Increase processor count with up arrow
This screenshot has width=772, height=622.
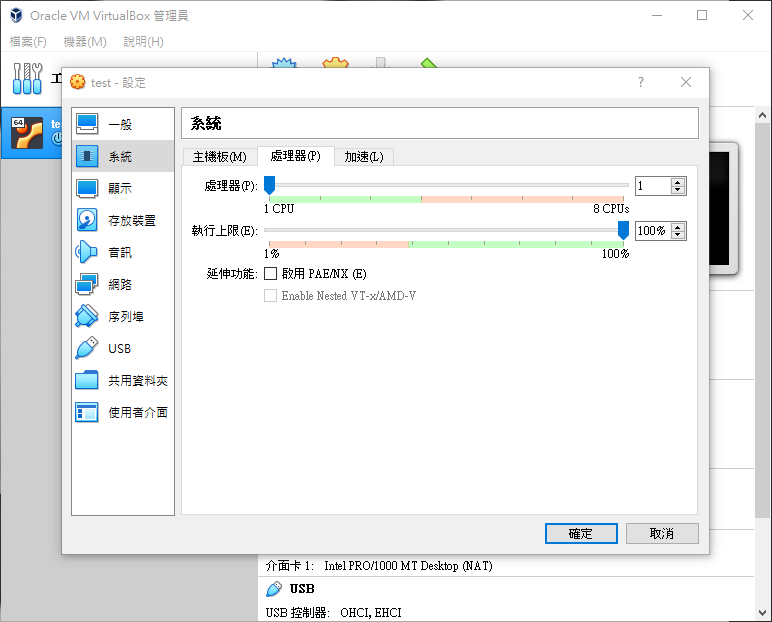click(x=678, y=182)
